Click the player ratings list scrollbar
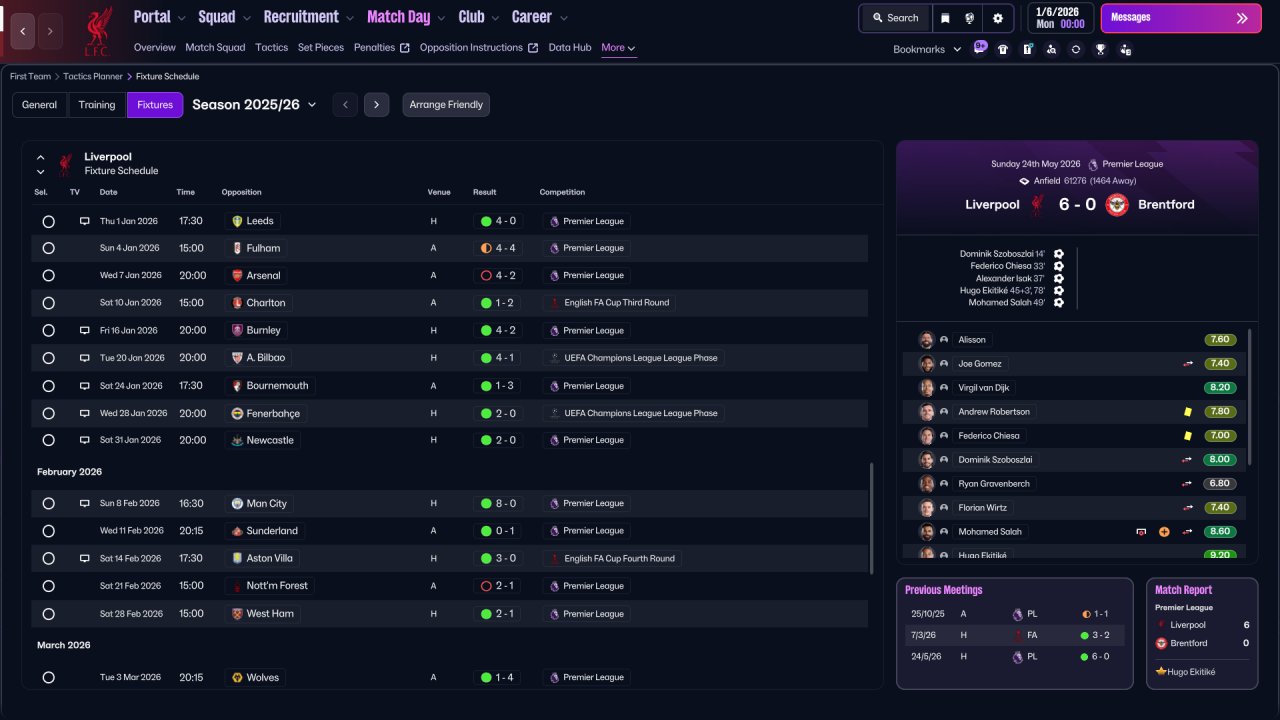 click(1250, 396)
